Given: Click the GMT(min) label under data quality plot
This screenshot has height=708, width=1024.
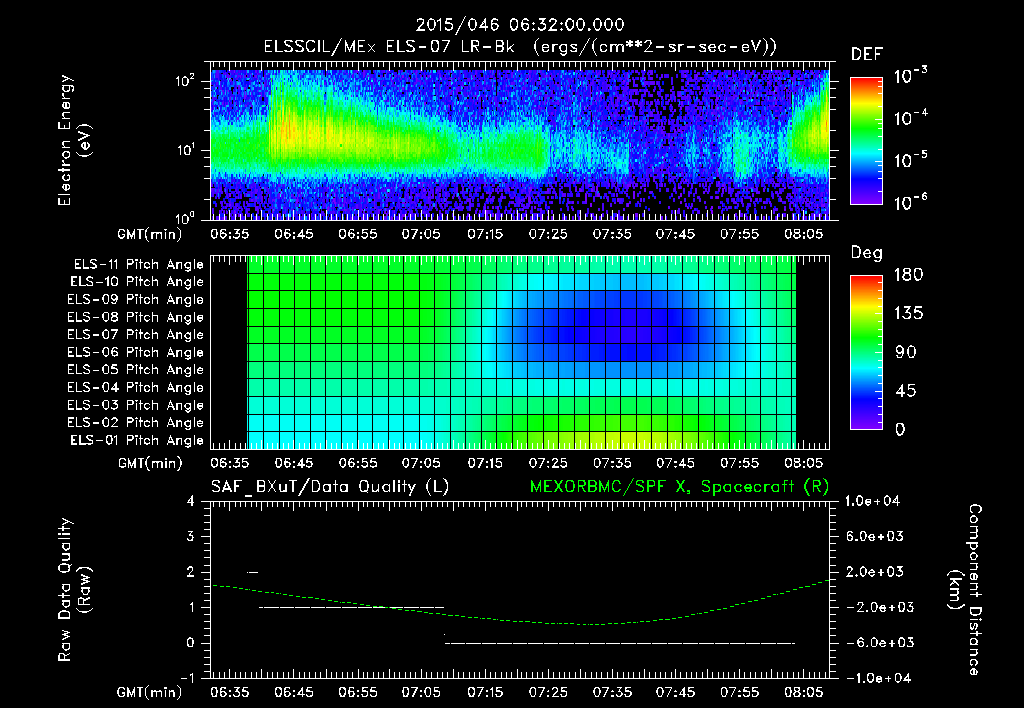Looking at the screenshot, I should click(150, 692).
